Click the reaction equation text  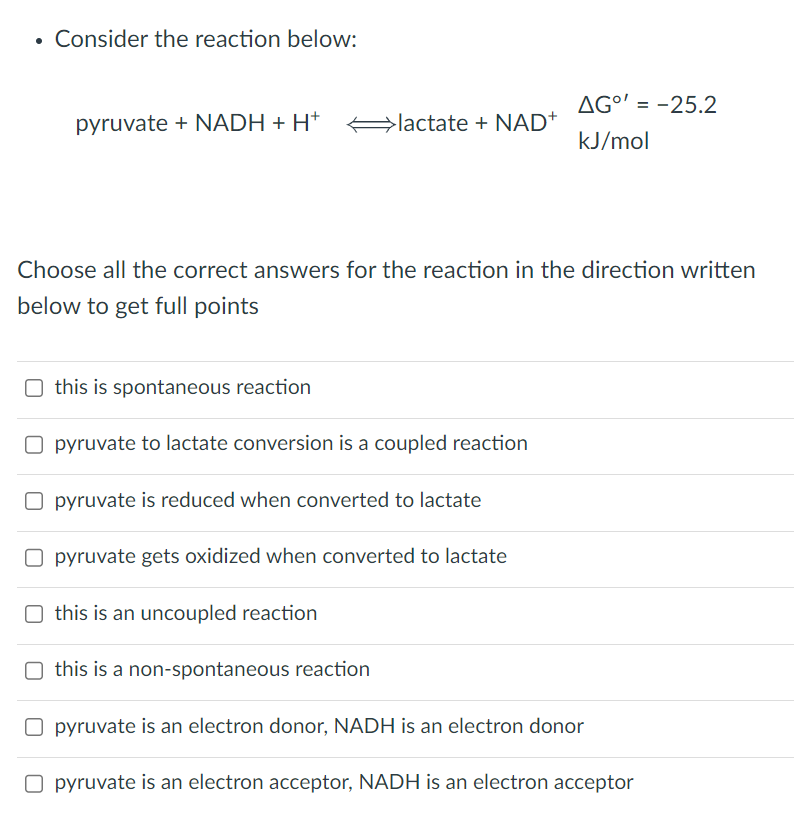point(315,122)
